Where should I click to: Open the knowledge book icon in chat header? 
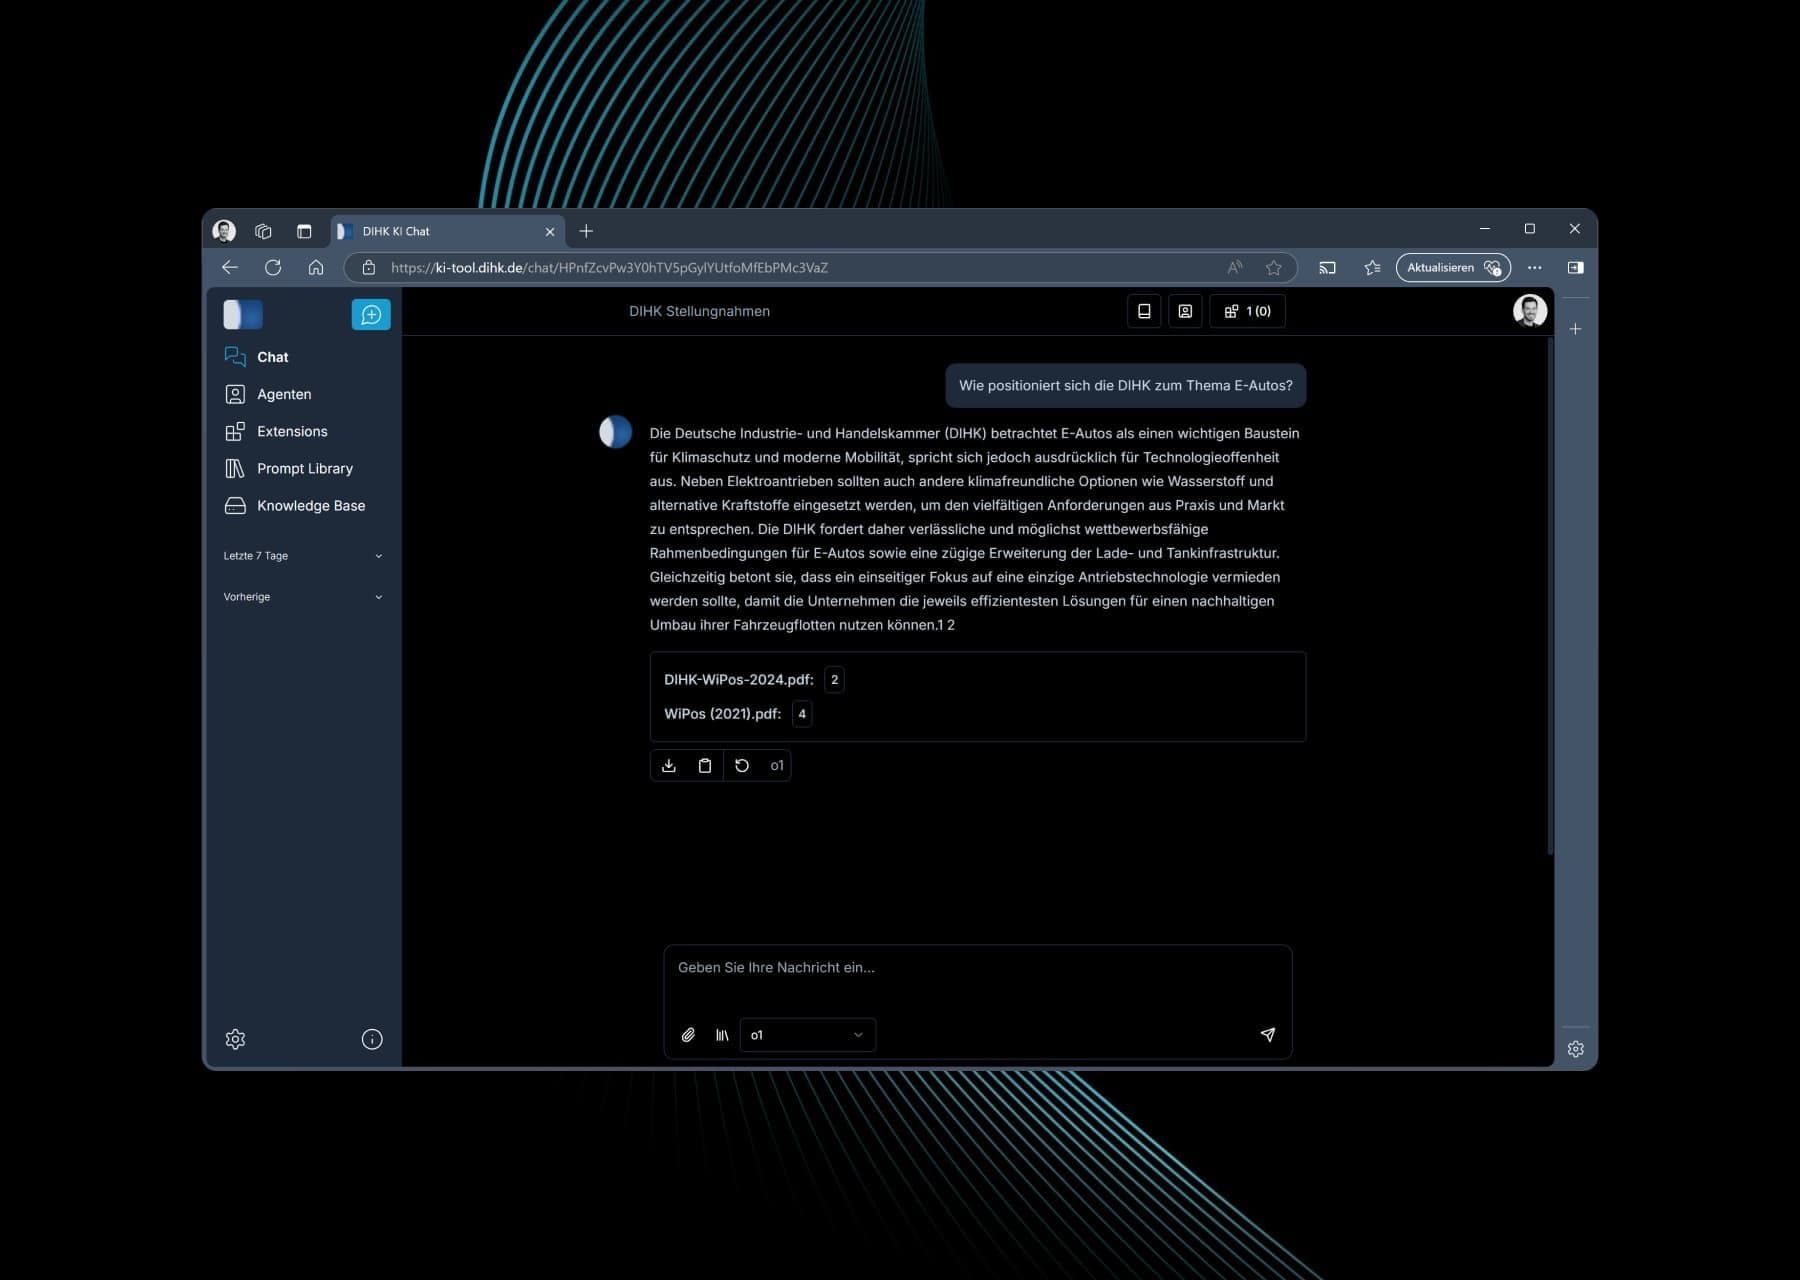1144,311
